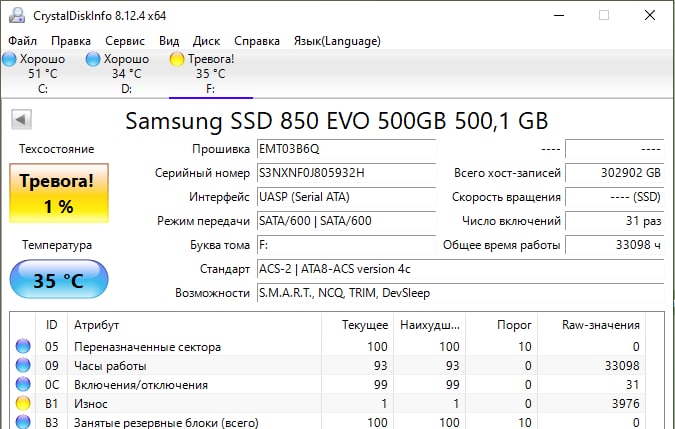Select the Включения/отключения row

click(x=327, y=384)
